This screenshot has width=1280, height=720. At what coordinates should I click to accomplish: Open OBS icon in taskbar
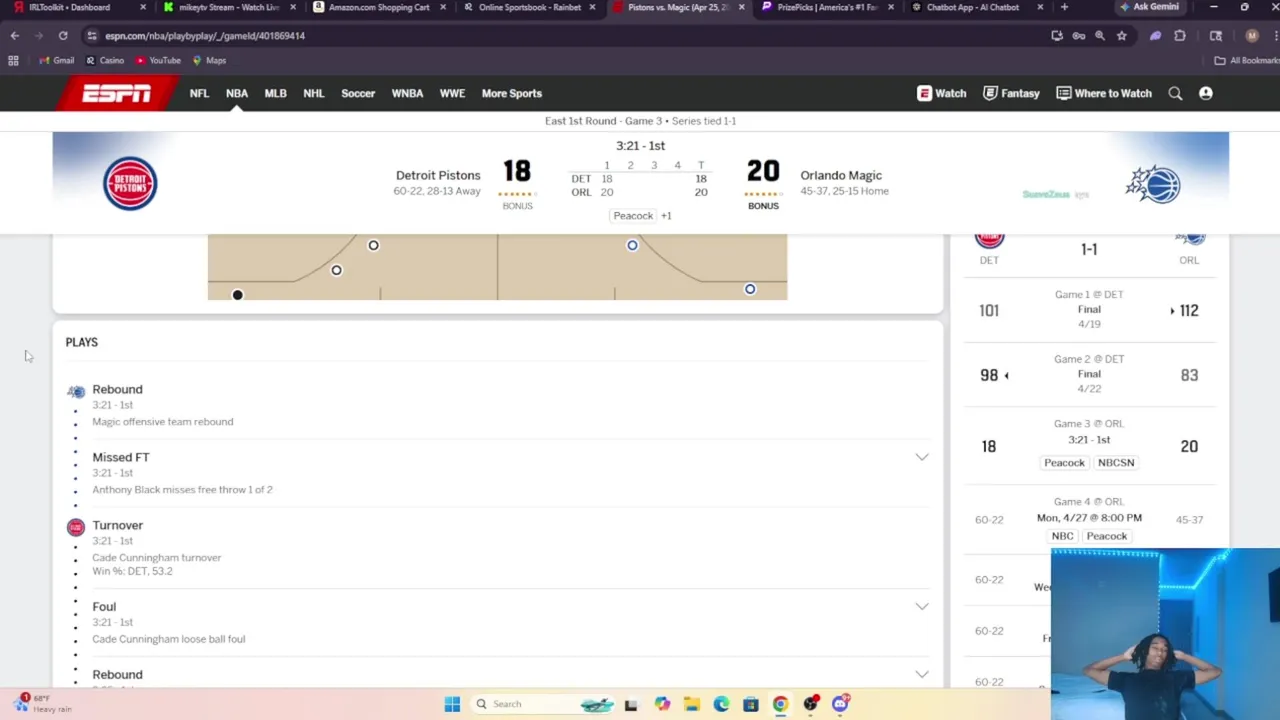click(811, 704)
